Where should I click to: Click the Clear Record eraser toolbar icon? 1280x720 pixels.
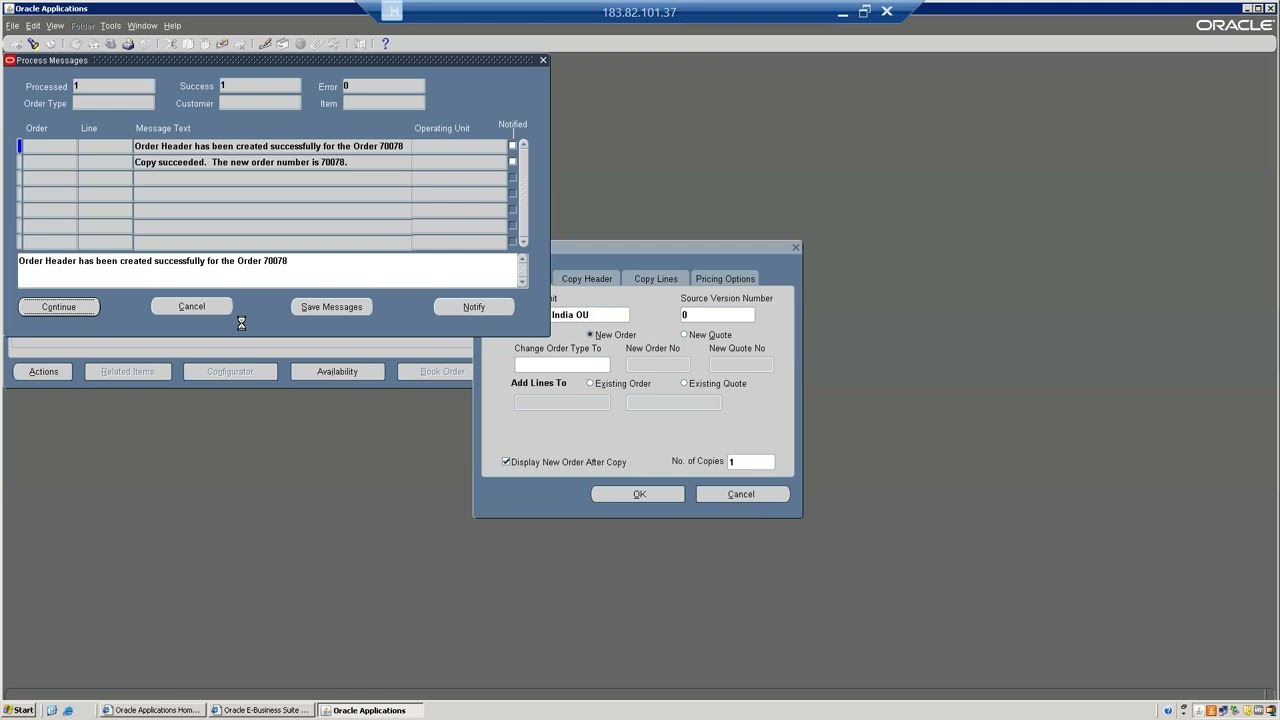222,44
